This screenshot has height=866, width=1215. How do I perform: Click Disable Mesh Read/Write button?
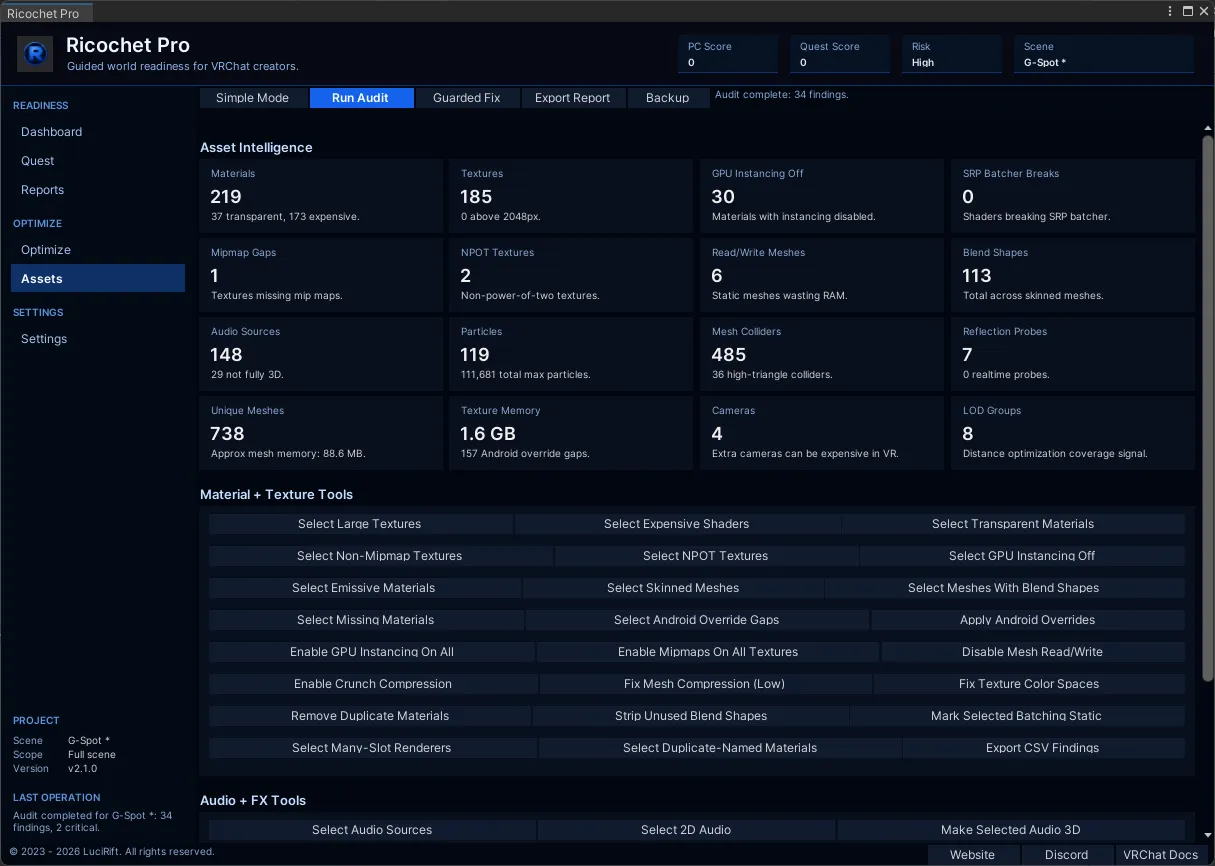click(1033, 652)
